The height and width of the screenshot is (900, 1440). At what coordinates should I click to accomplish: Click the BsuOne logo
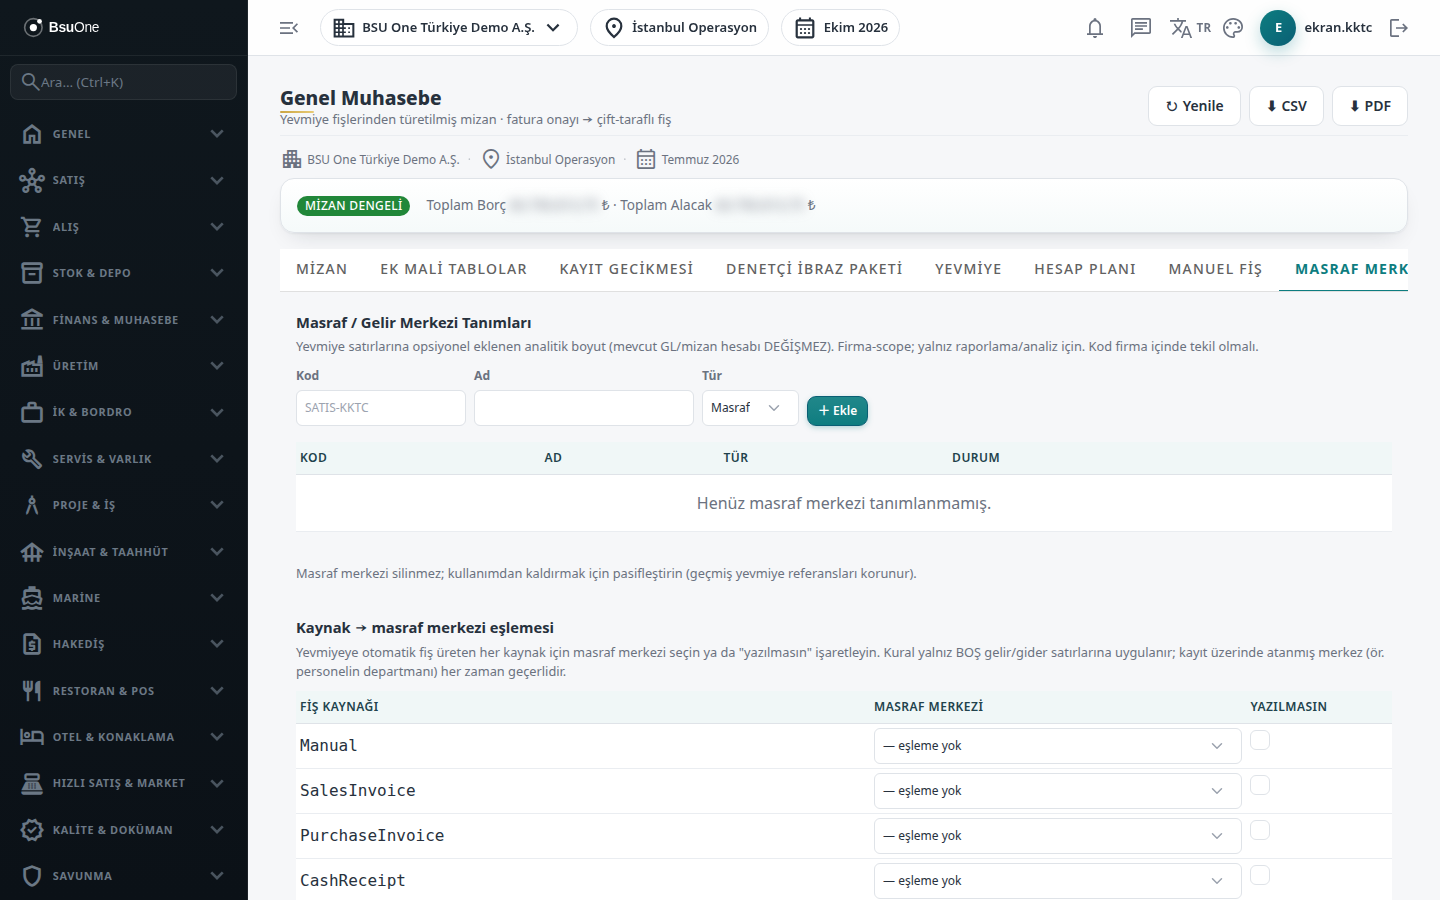point(62,27)
